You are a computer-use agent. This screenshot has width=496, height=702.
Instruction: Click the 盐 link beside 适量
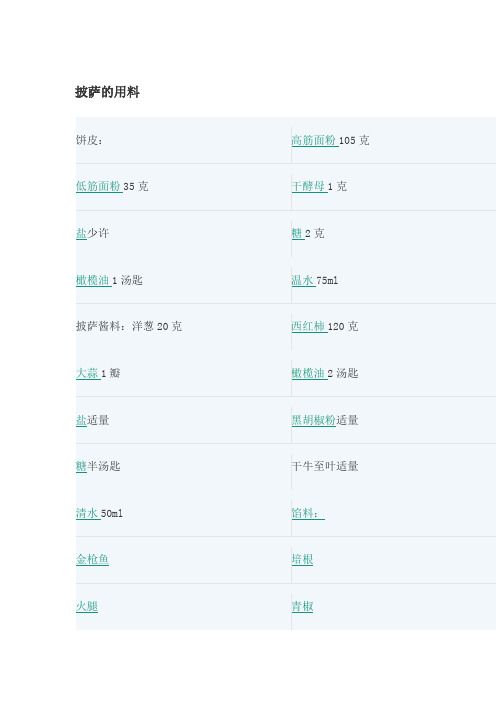[81, 420]
